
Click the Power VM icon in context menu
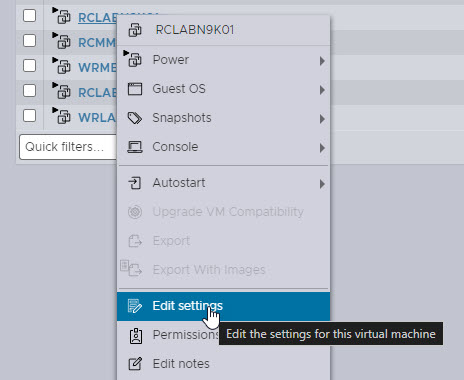(133, 59)
